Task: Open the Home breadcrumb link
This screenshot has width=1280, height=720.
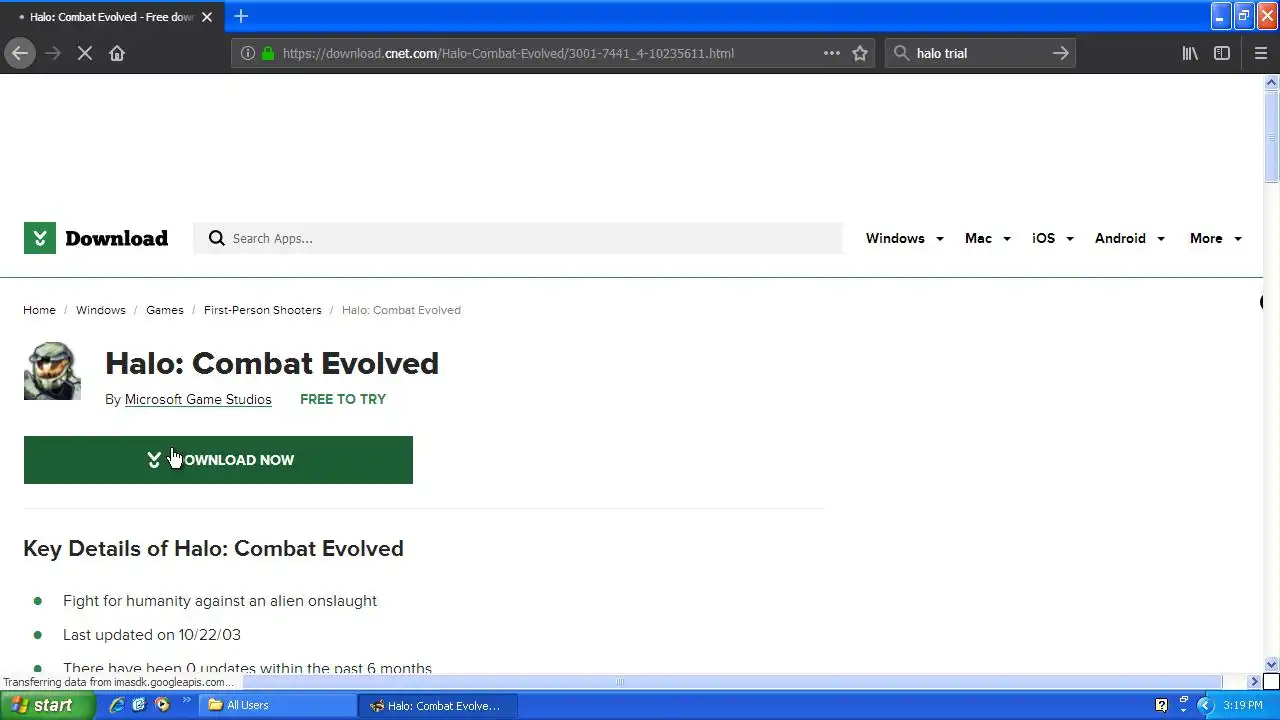Action: pos(40,310)
